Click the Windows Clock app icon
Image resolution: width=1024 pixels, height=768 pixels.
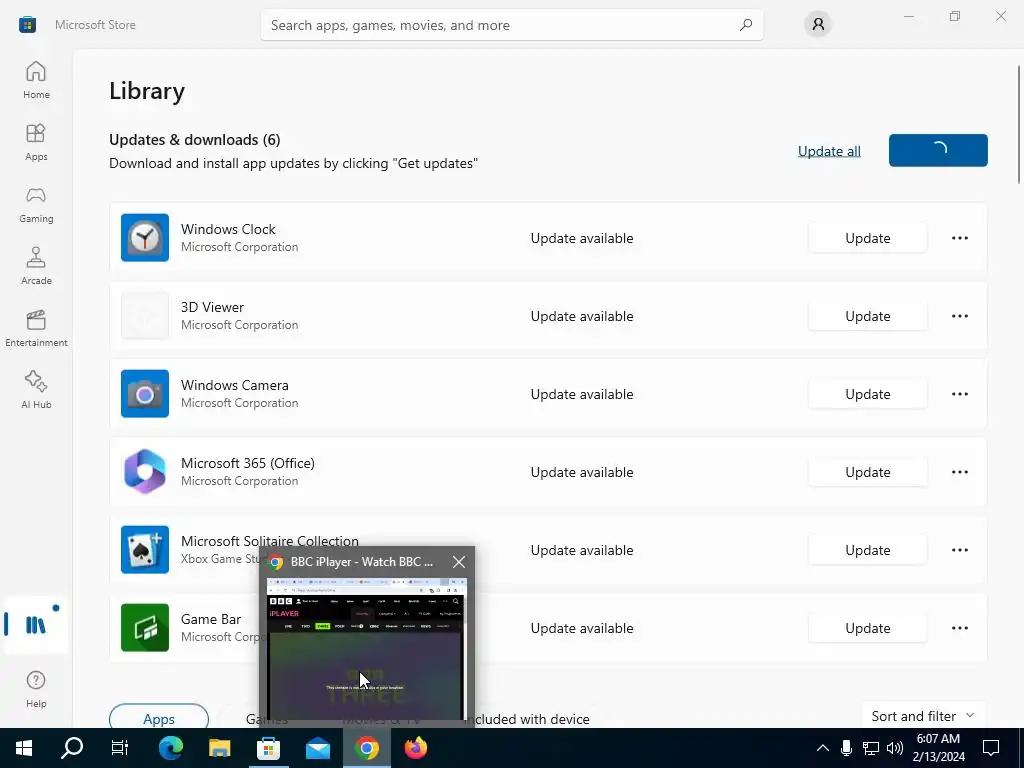coord(145,238)
